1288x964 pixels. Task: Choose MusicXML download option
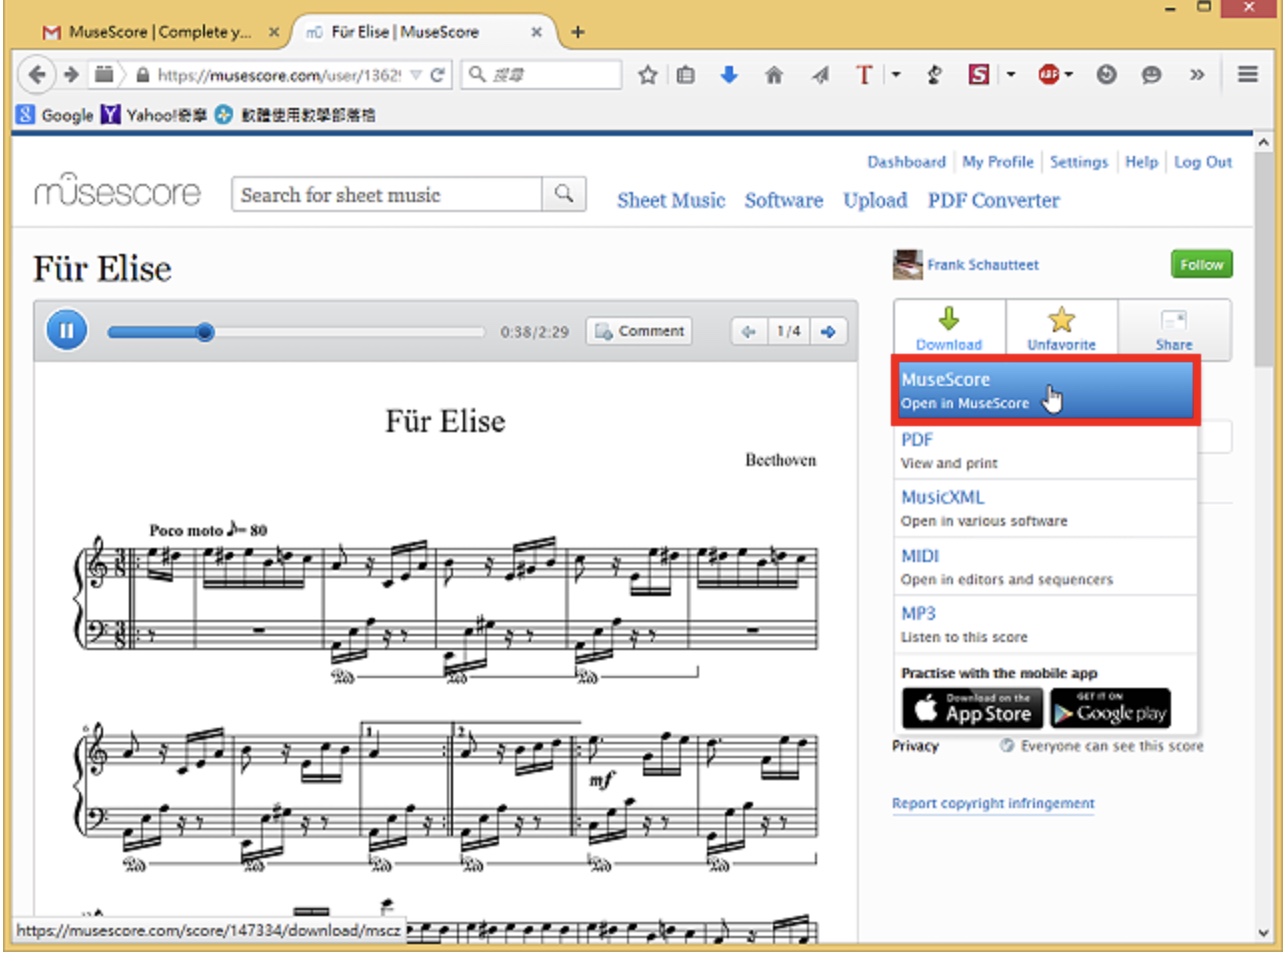click(1045, 508)
